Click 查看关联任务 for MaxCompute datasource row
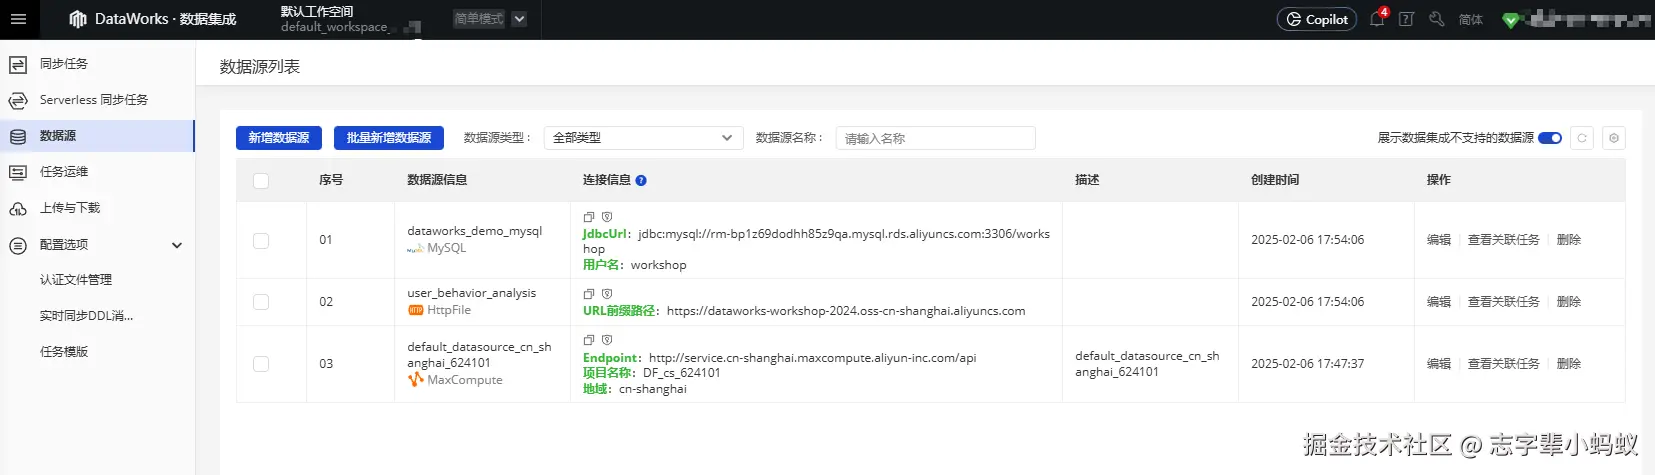1655x475 pixels. [1504, 364]
